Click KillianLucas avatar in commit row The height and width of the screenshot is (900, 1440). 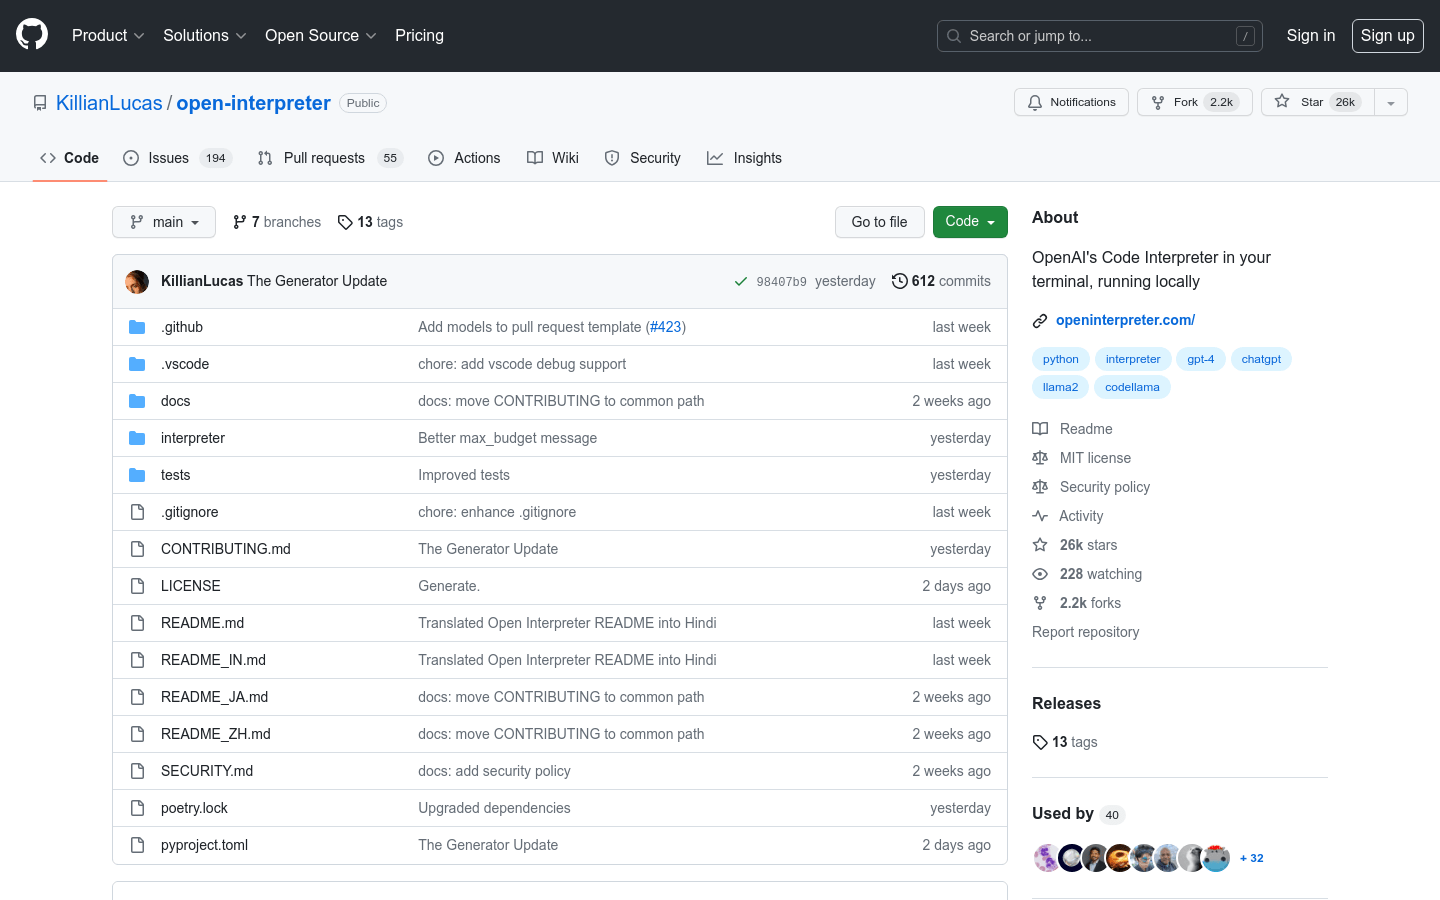point(137,282)
